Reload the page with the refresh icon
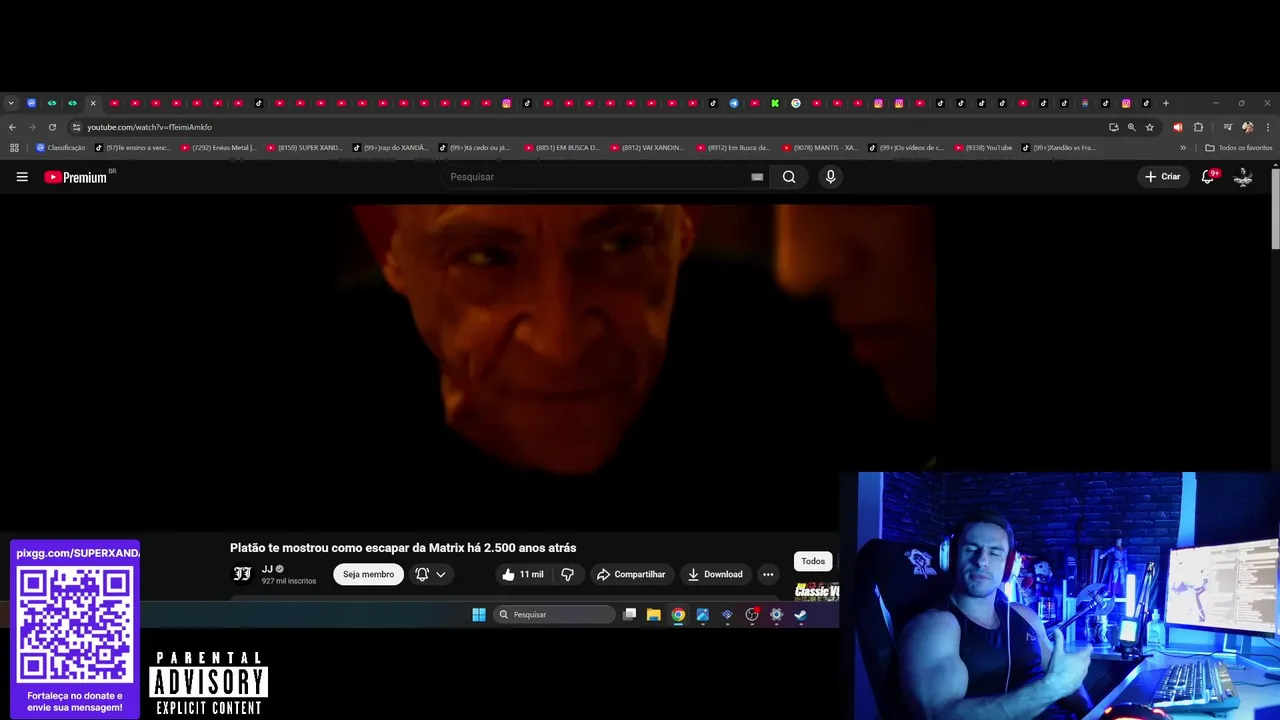Viewport: 1280px width, 720px height. point(52,127)
